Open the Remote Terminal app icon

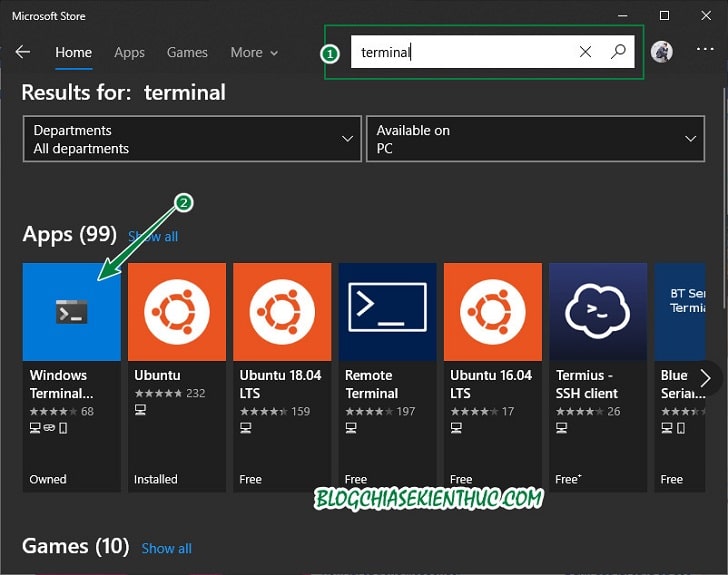coord(388,312)
